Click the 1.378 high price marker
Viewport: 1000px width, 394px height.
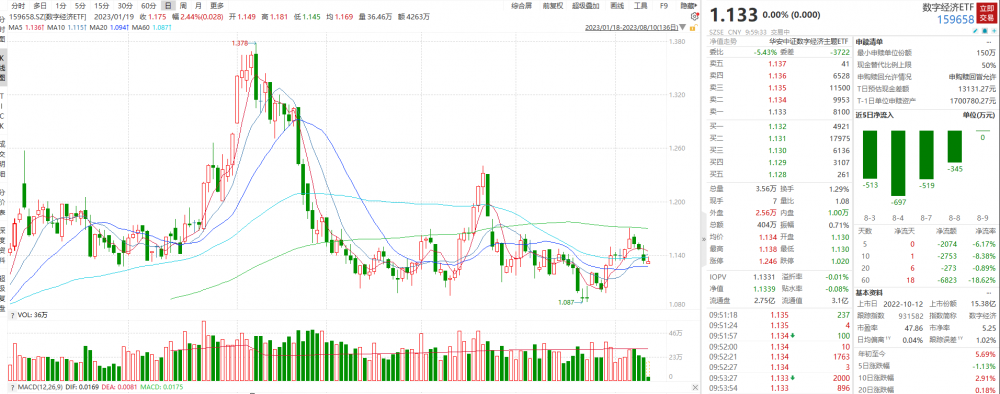click(x=239, y=43)
